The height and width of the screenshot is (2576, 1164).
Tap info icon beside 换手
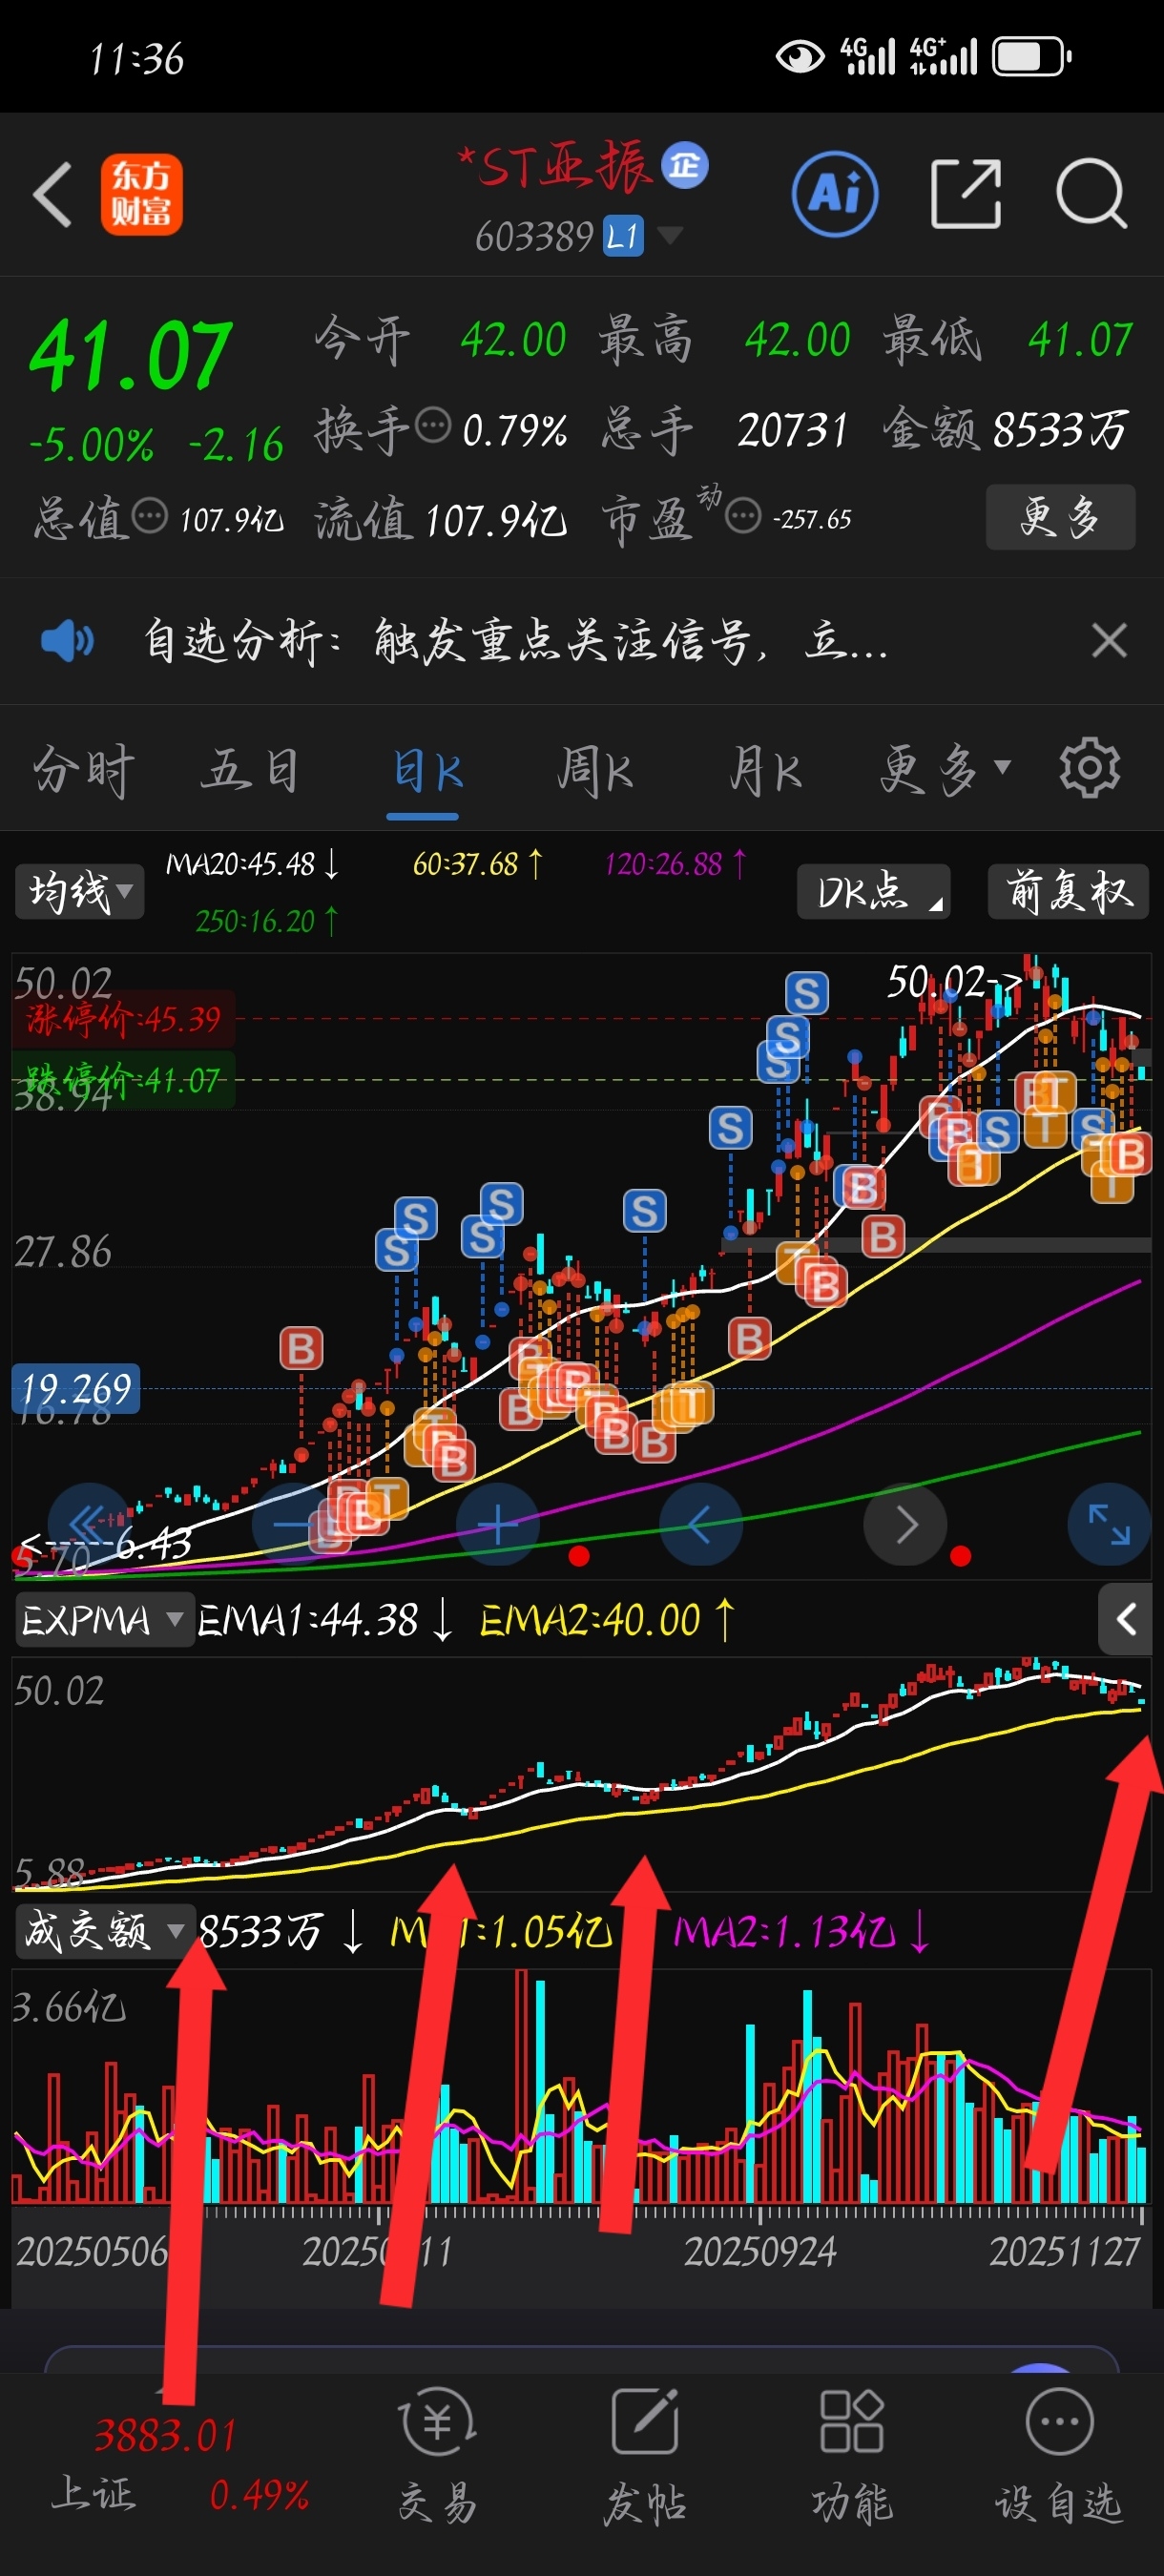pyautogui.click(x=433, y=426)
